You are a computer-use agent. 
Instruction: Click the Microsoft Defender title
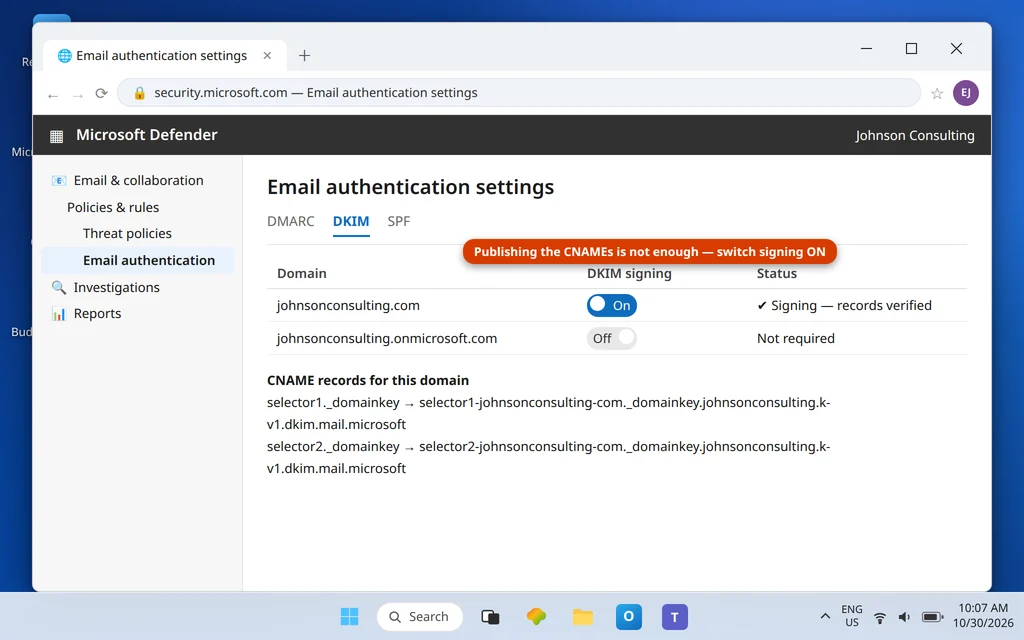(146, 135)
